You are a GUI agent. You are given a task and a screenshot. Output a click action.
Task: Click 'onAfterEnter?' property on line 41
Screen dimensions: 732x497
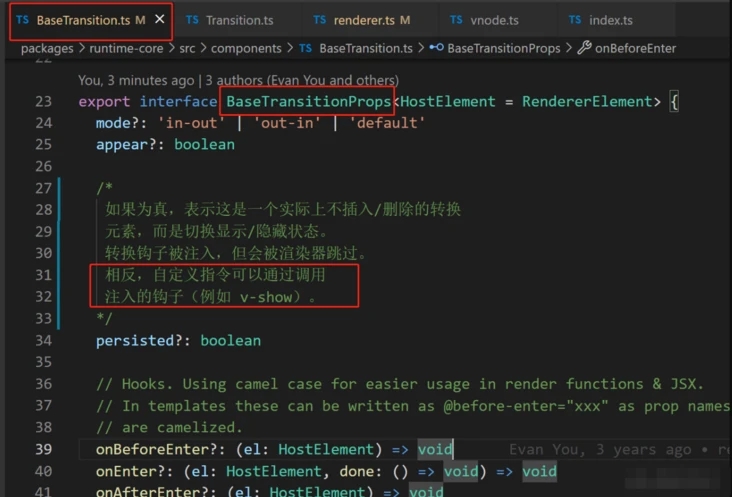coord(156,491)
